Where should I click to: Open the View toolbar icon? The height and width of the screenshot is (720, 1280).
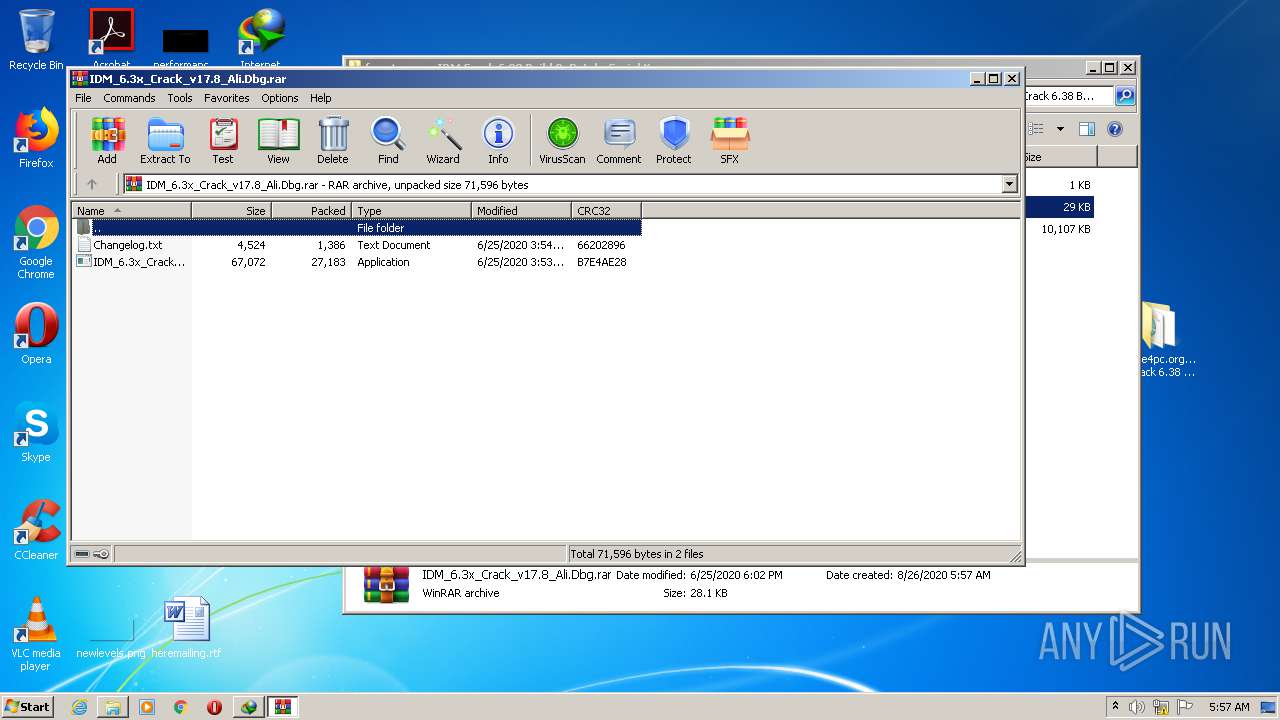[278, 140]
